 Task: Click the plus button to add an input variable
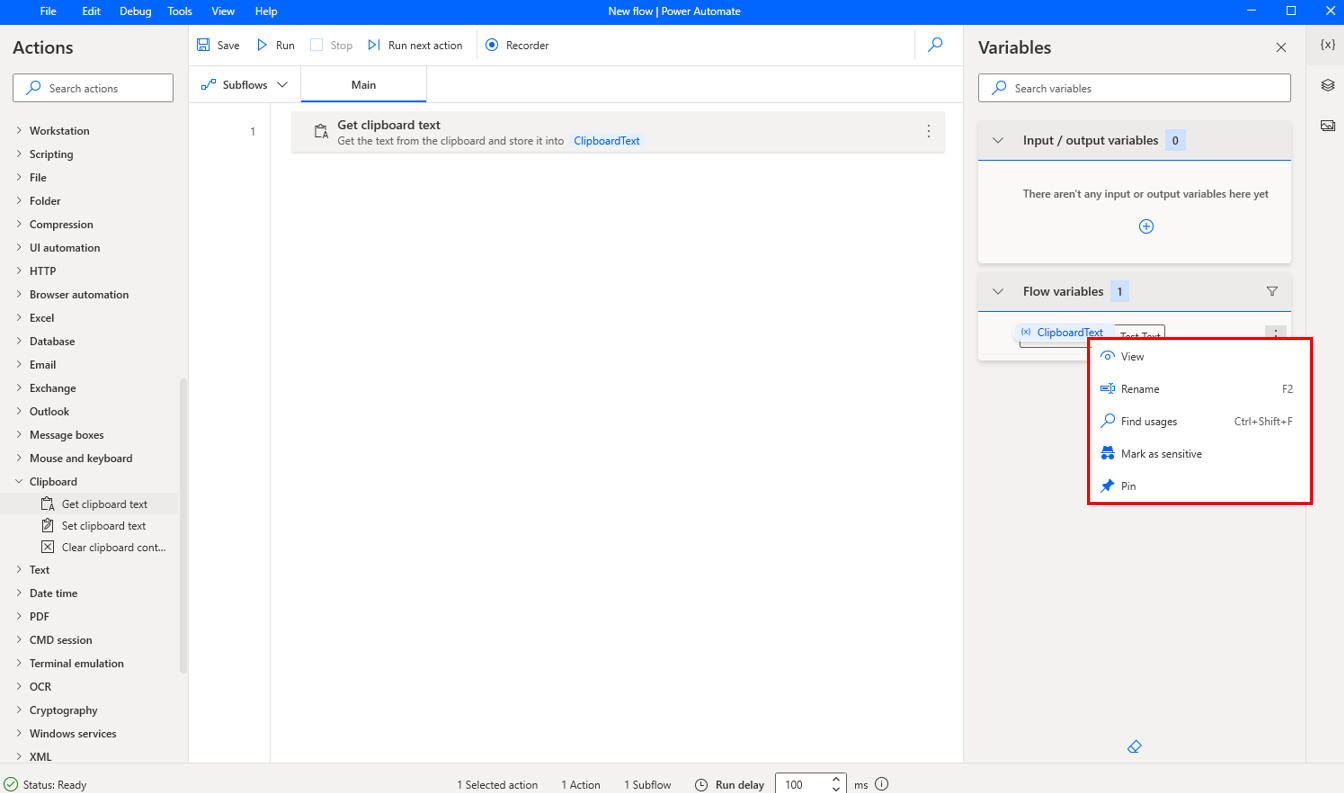[x=1146, y=226]
